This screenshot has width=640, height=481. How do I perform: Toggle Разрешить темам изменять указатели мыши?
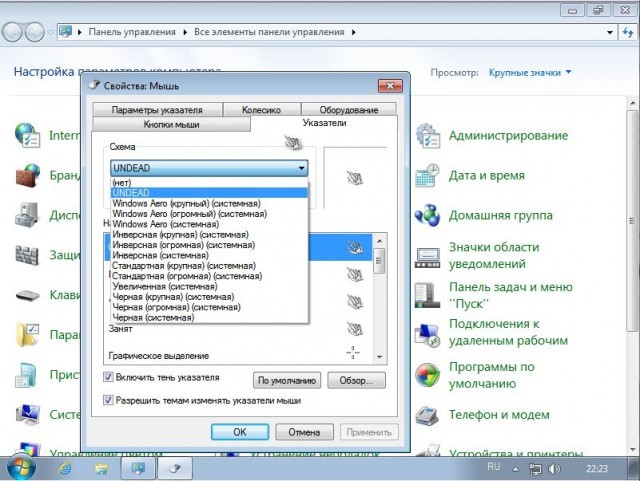(108, 400)
